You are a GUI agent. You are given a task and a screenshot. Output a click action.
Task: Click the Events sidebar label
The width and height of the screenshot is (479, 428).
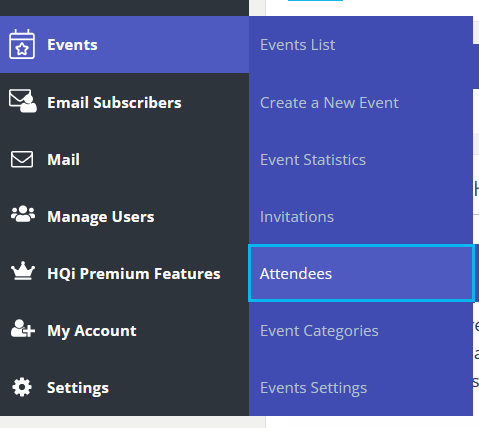(x=72, y=45)
